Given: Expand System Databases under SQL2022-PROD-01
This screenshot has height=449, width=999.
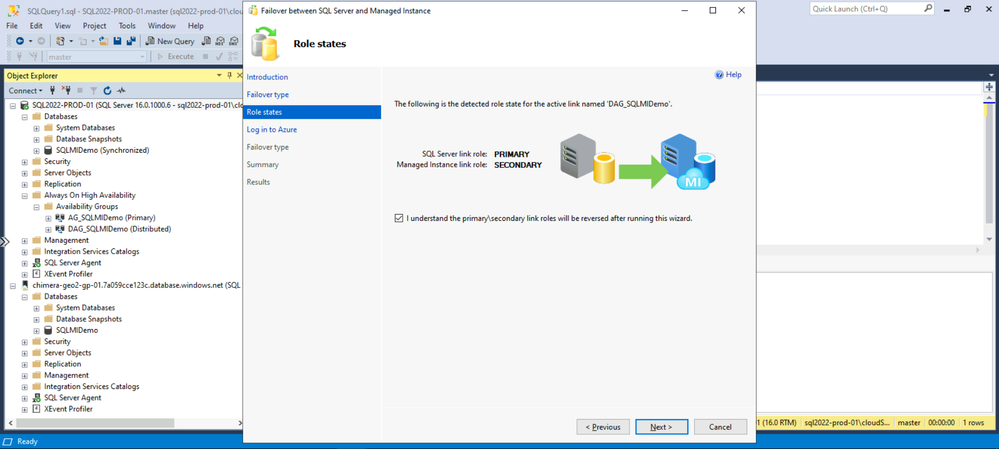Looking at the screenshot, I should 36,128.
